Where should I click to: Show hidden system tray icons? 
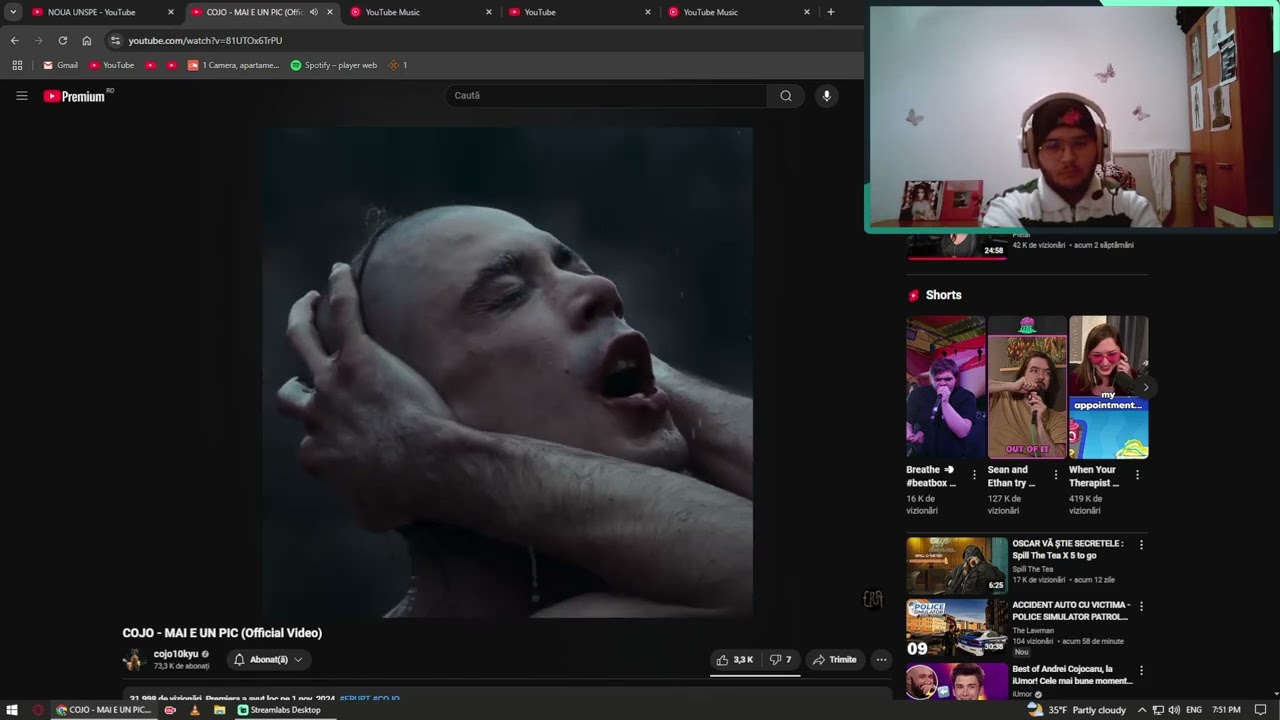tap(1141, 710)
